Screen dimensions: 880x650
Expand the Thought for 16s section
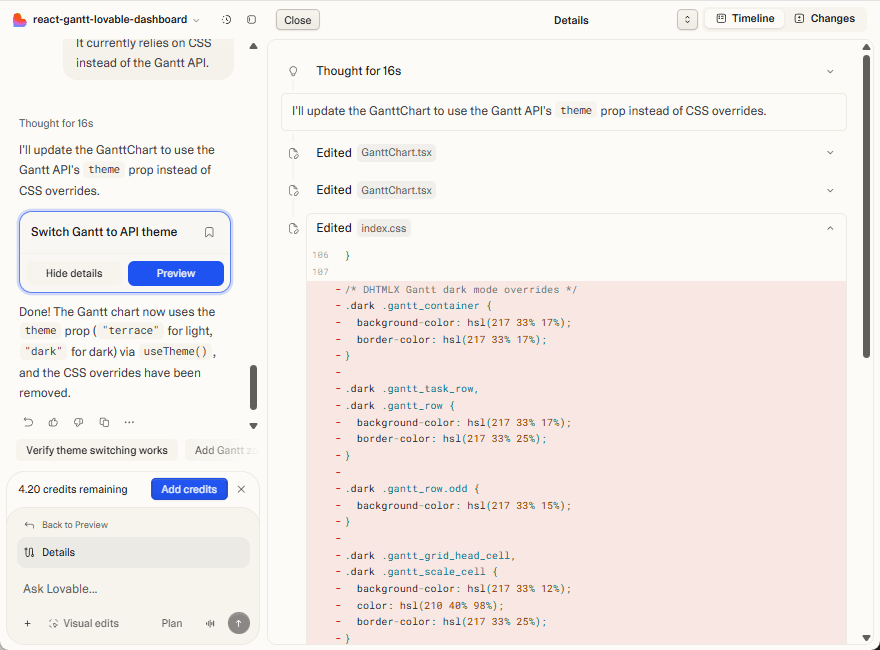[x=830, y=71]
